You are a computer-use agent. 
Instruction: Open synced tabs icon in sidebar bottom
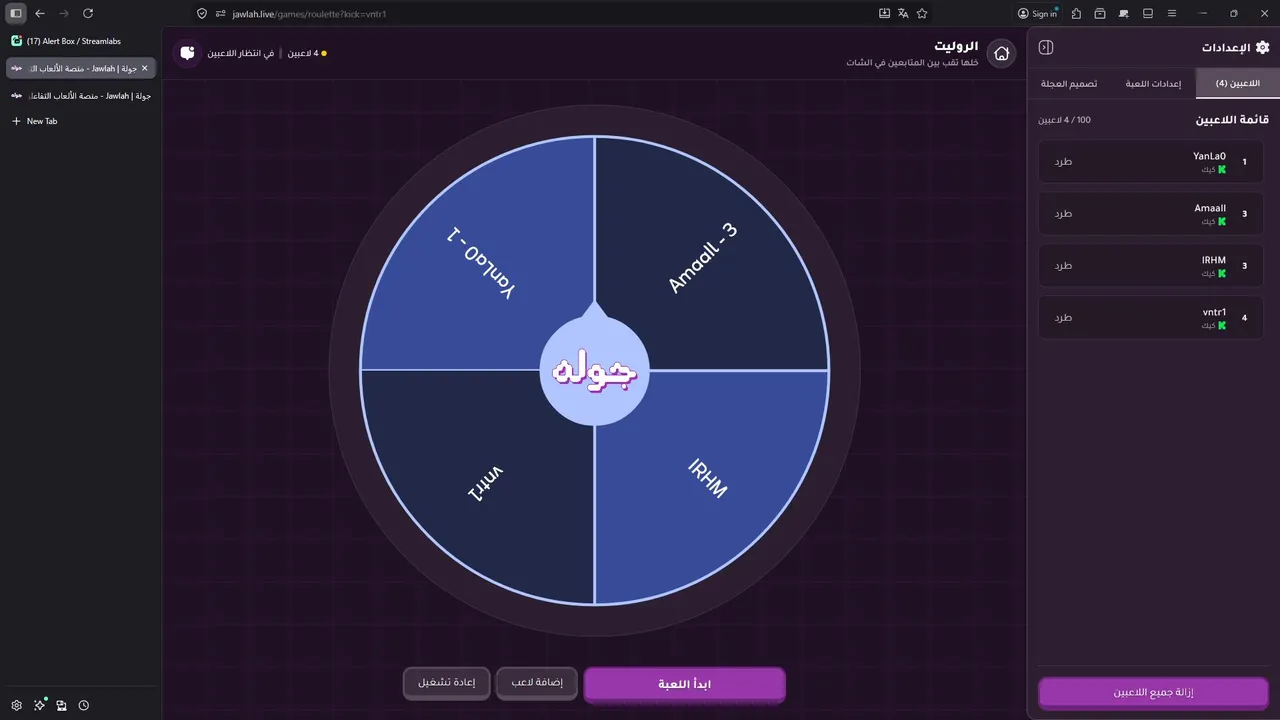click(x=61, y=705)
